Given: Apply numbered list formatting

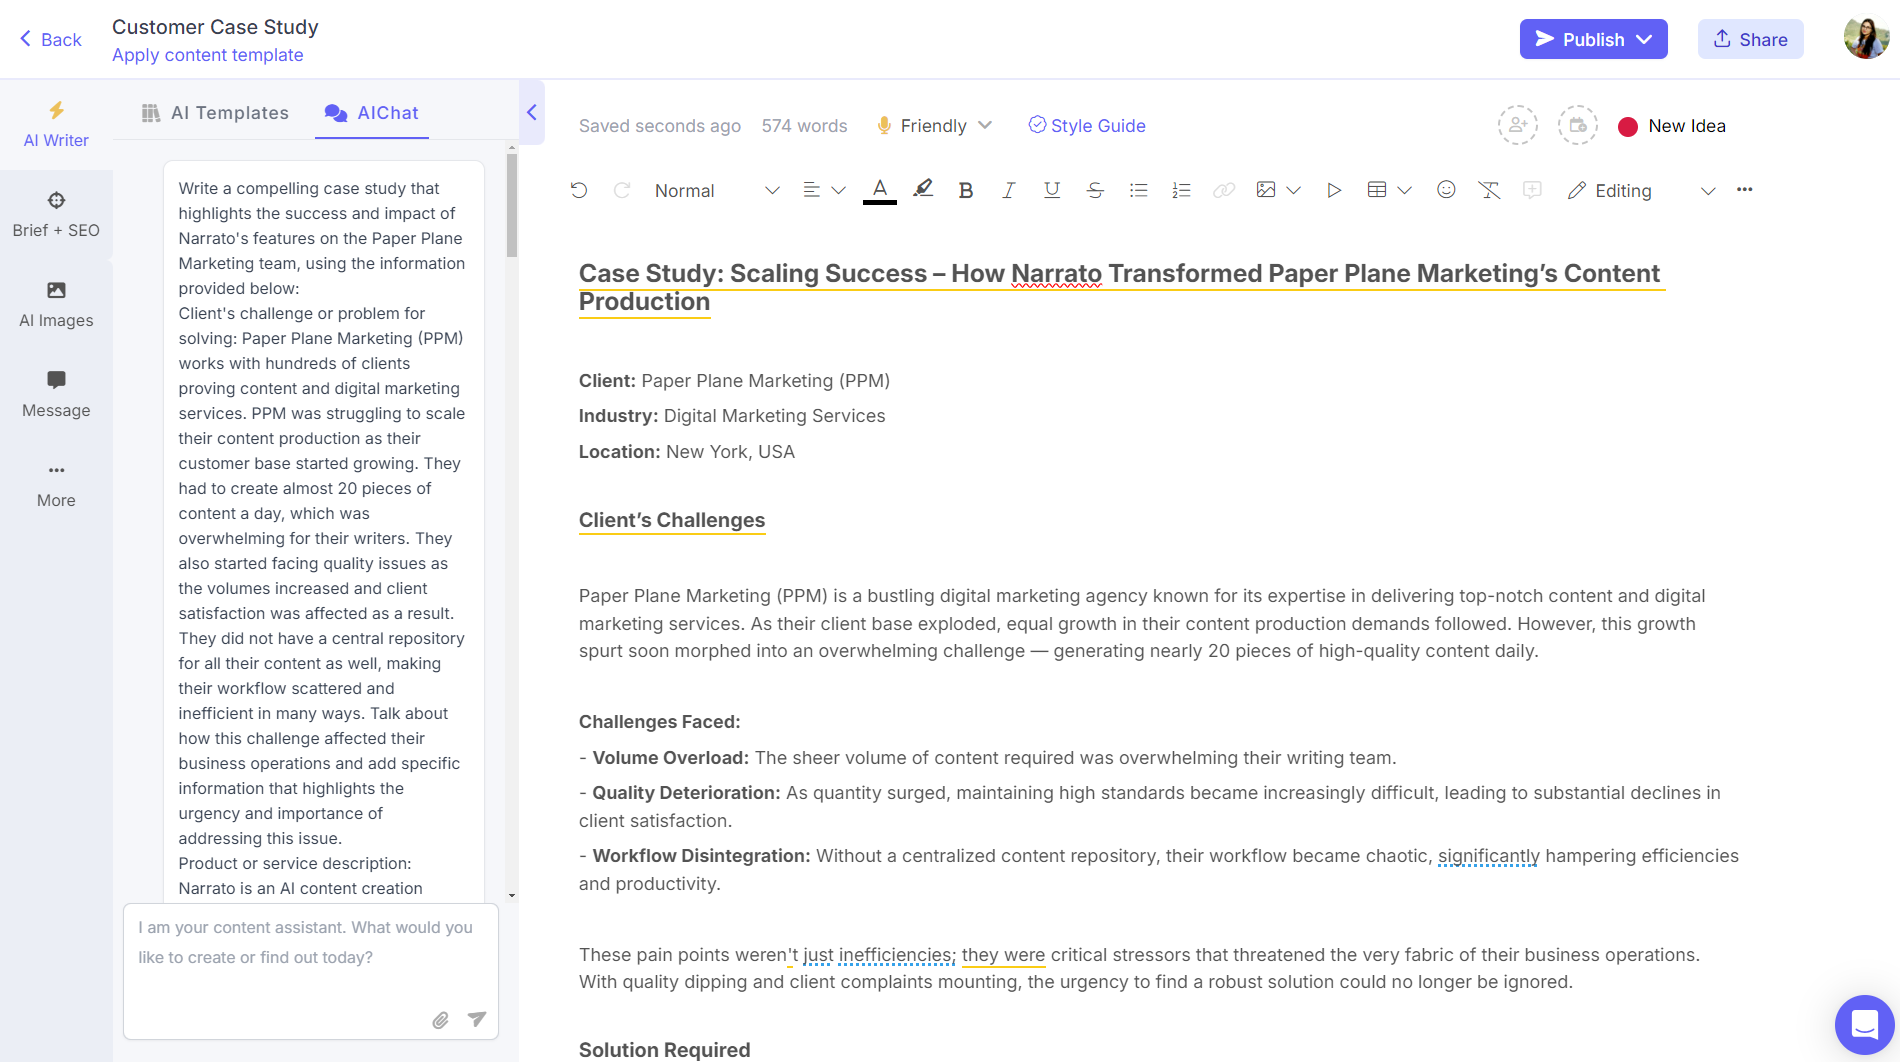Looking at the screenshot, I should [x=1181, y=190].
